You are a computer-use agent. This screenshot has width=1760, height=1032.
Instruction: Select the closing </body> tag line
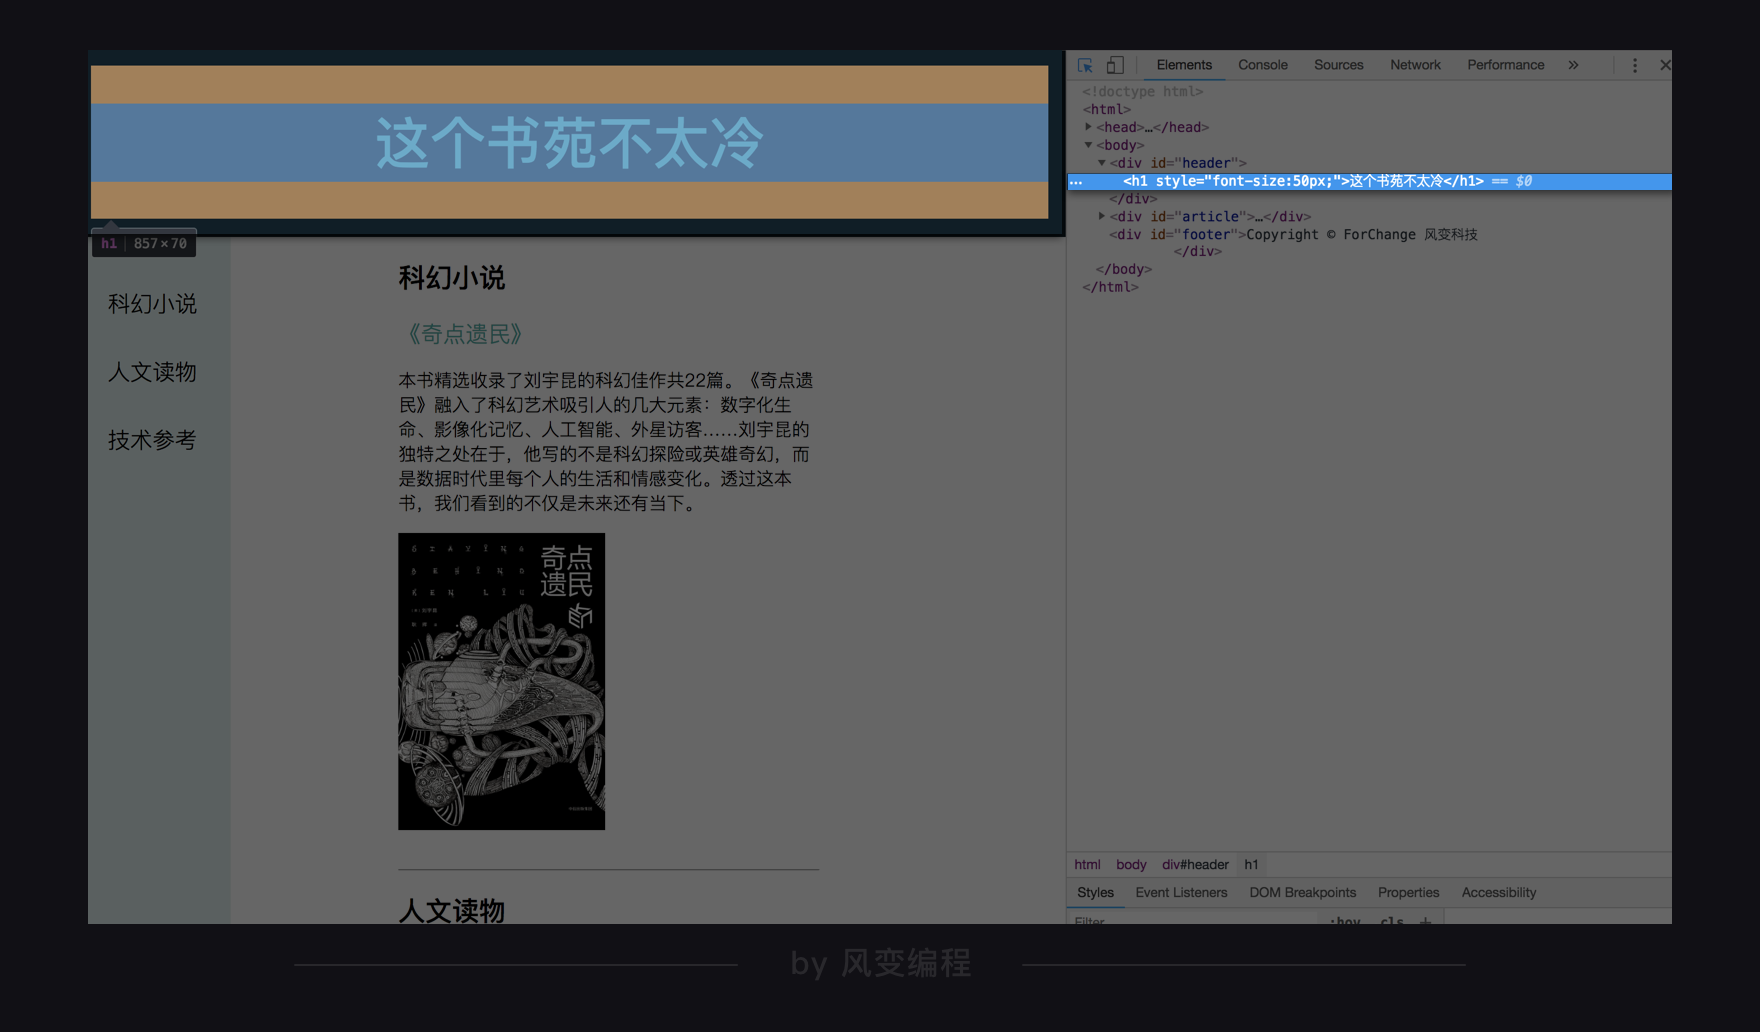point(1124,269)
